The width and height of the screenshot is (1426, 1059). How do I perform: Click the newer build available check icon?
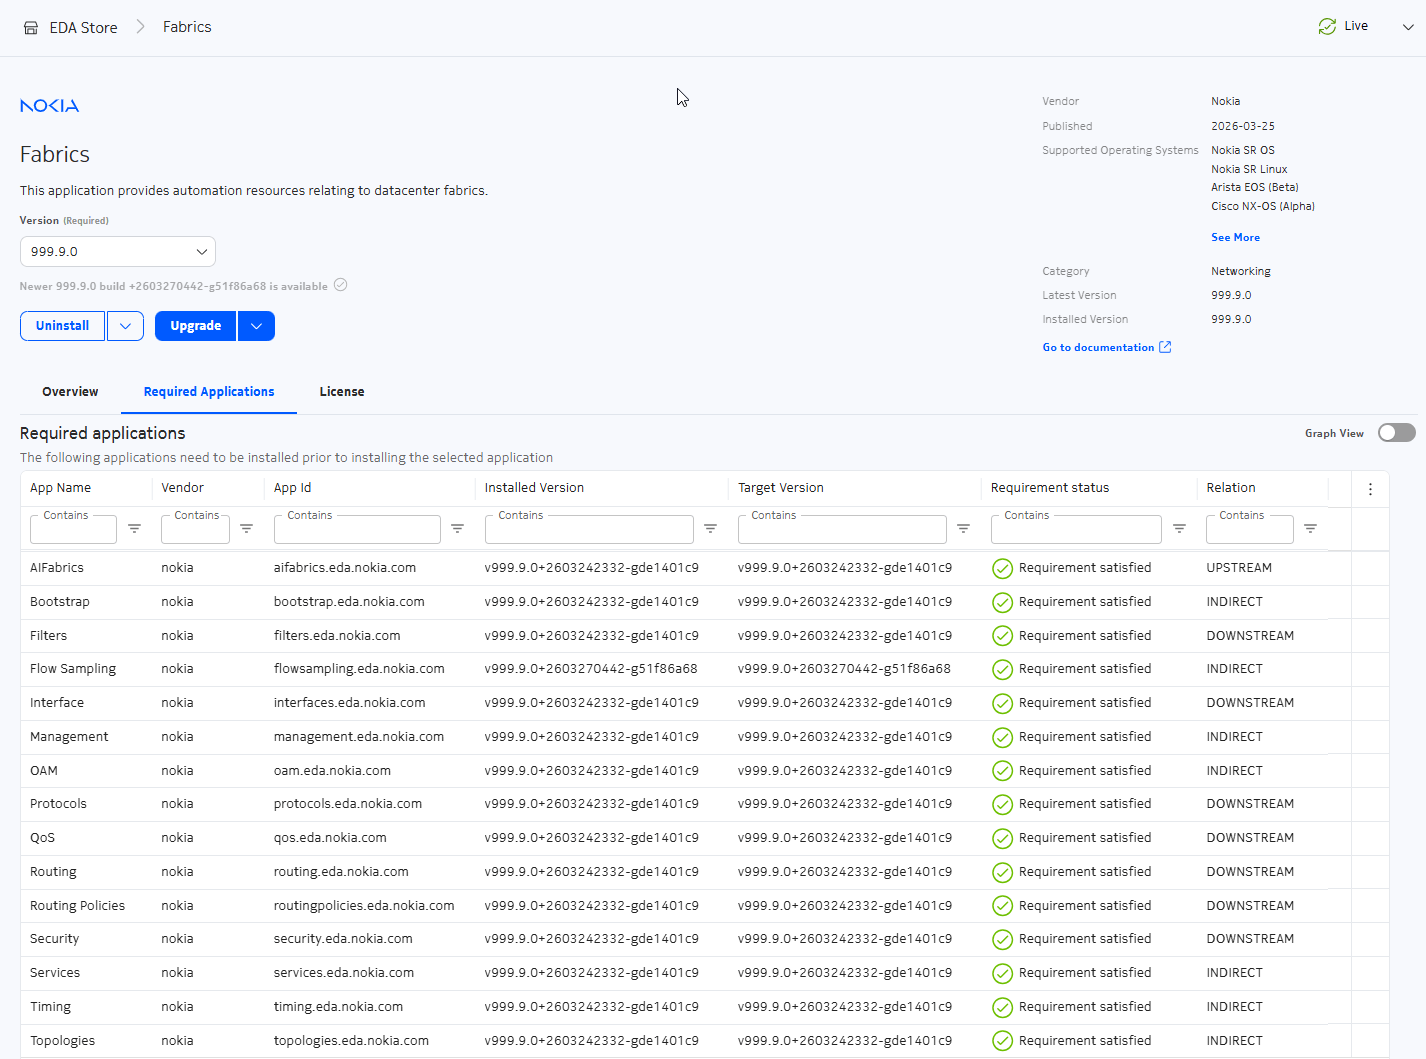pyautogui.click(x=340, y=285)
